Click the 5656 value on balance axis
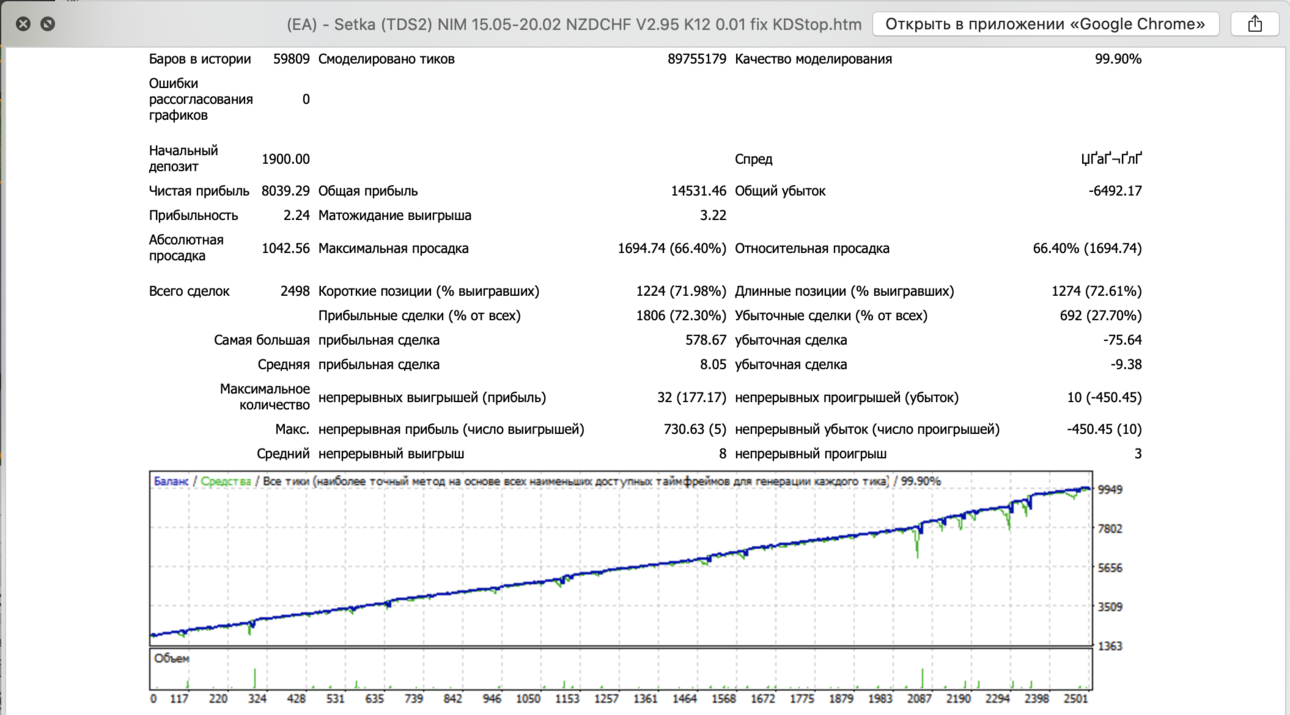Image resolution: width=1290 pixels, height=715 pixels. [1110, 568]
